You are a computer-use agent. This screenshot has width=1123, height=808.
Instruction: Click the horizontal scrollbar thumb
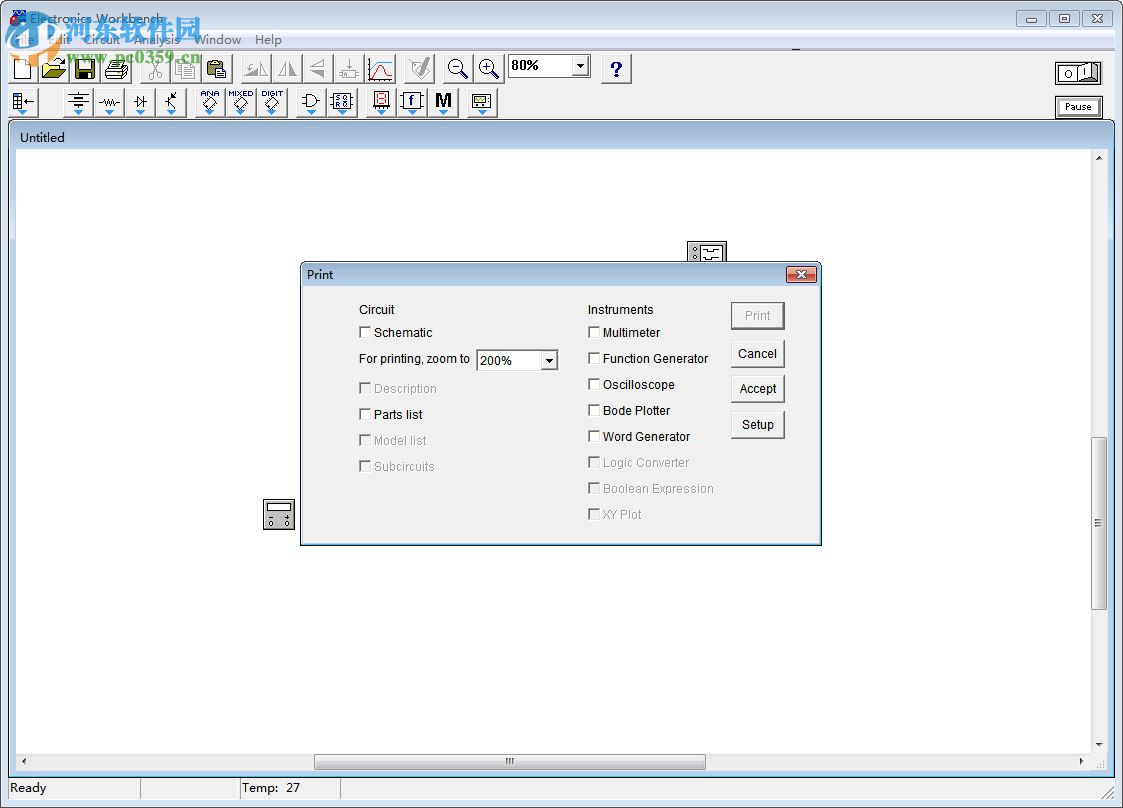pos(509,762)
